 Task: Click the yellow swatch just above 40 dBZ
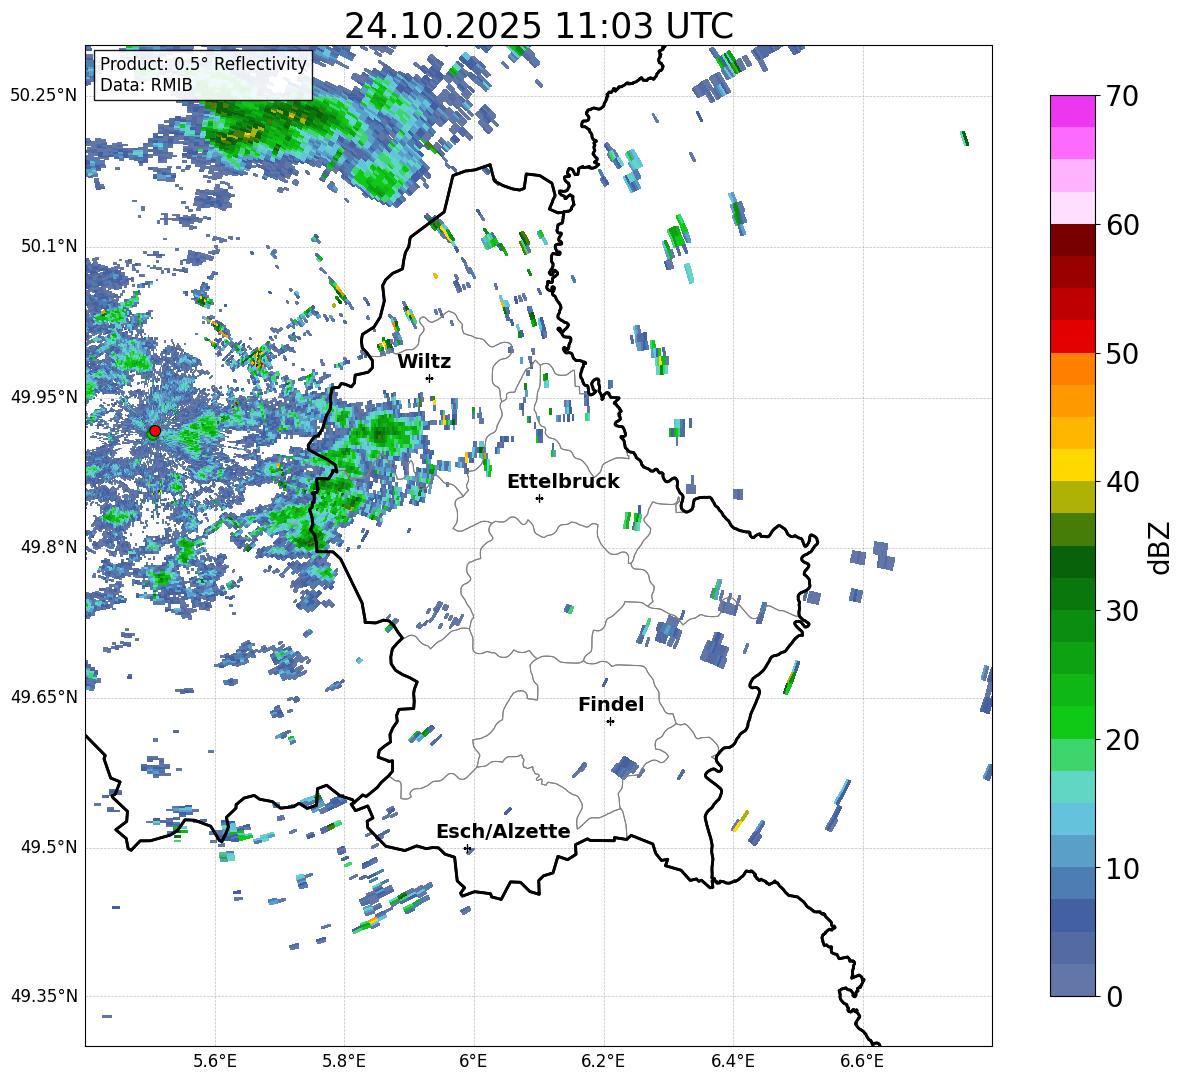(x=1072, y=466)
